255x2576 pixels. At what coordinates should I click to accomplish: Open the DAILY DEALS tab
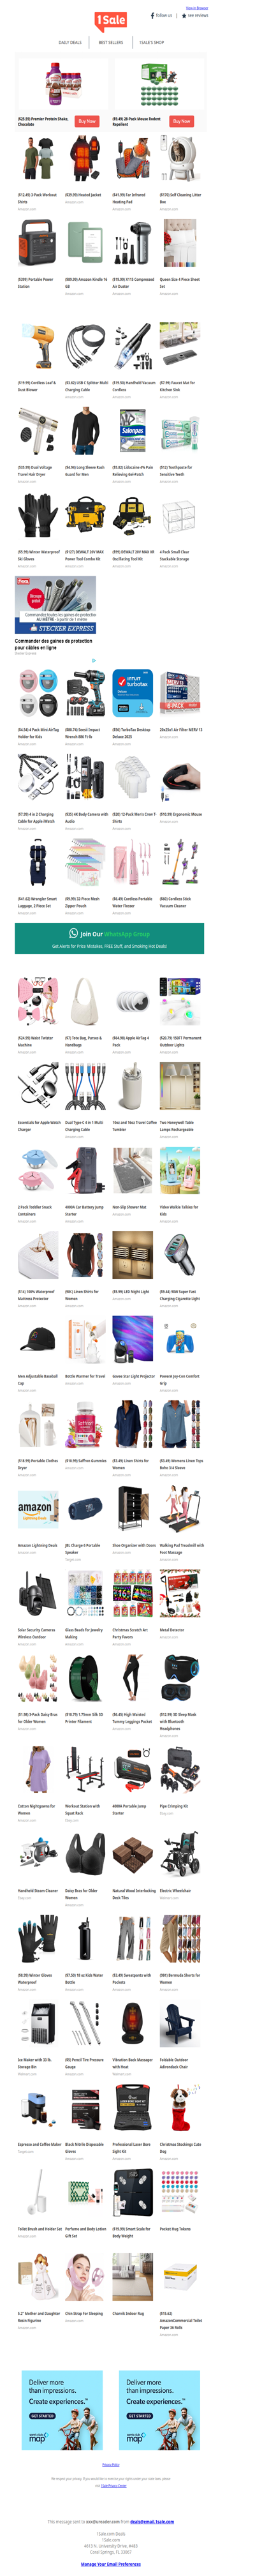pos(70,43)
